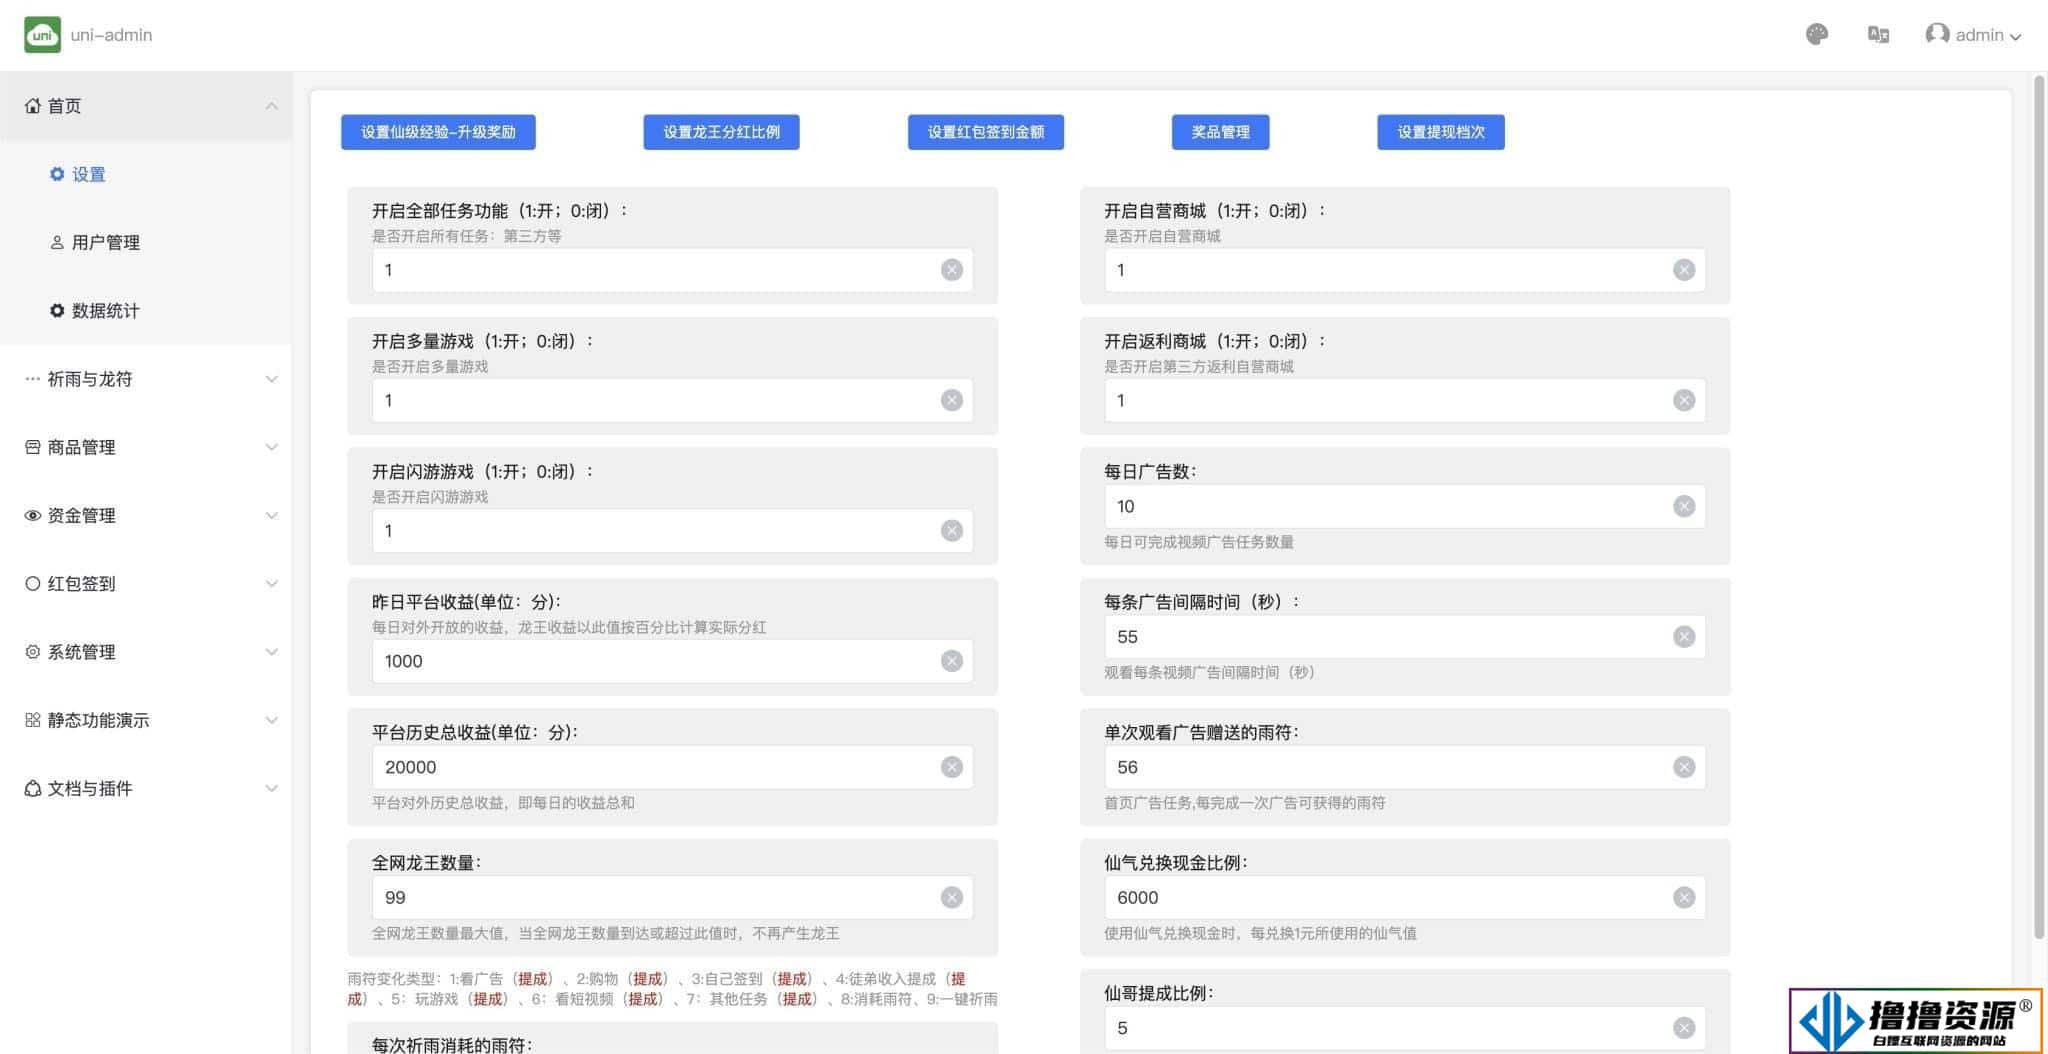This screenshot has height=1054, width=2048.
Task: Expand the 红包签到 menu chevron
Action: (x=271, y=584)
